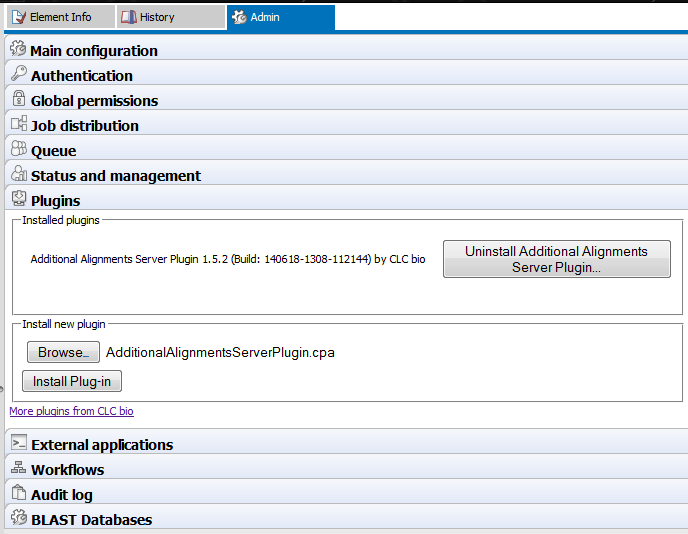Image resolution: width=688 pixels, height=534 pixels.
Task: Expand the Queue section
Action: (x=347, y=148)
